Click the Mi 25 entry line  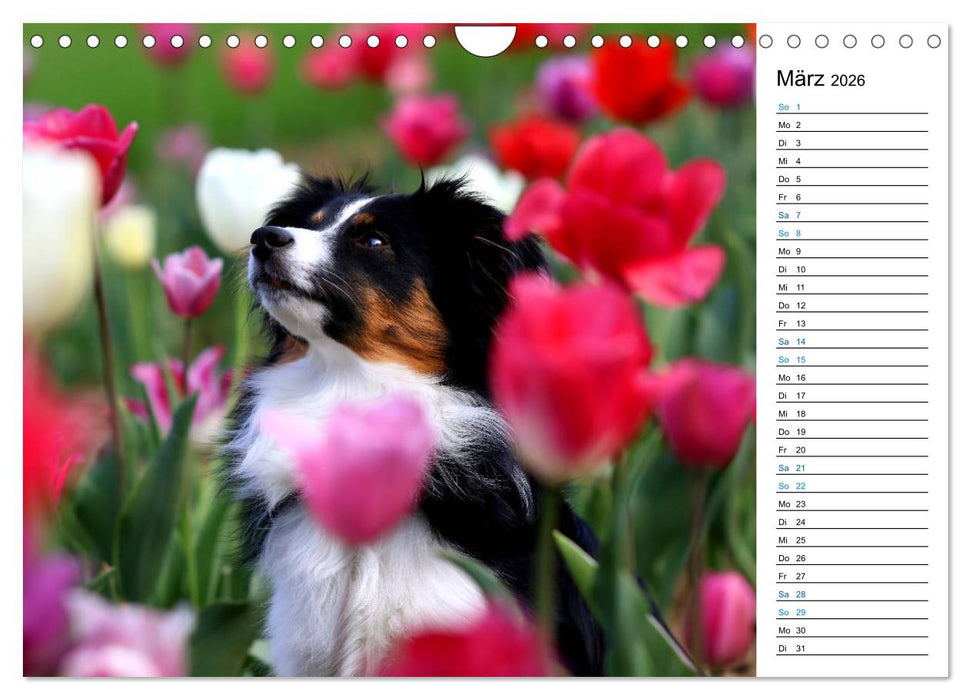click(851, 539)
